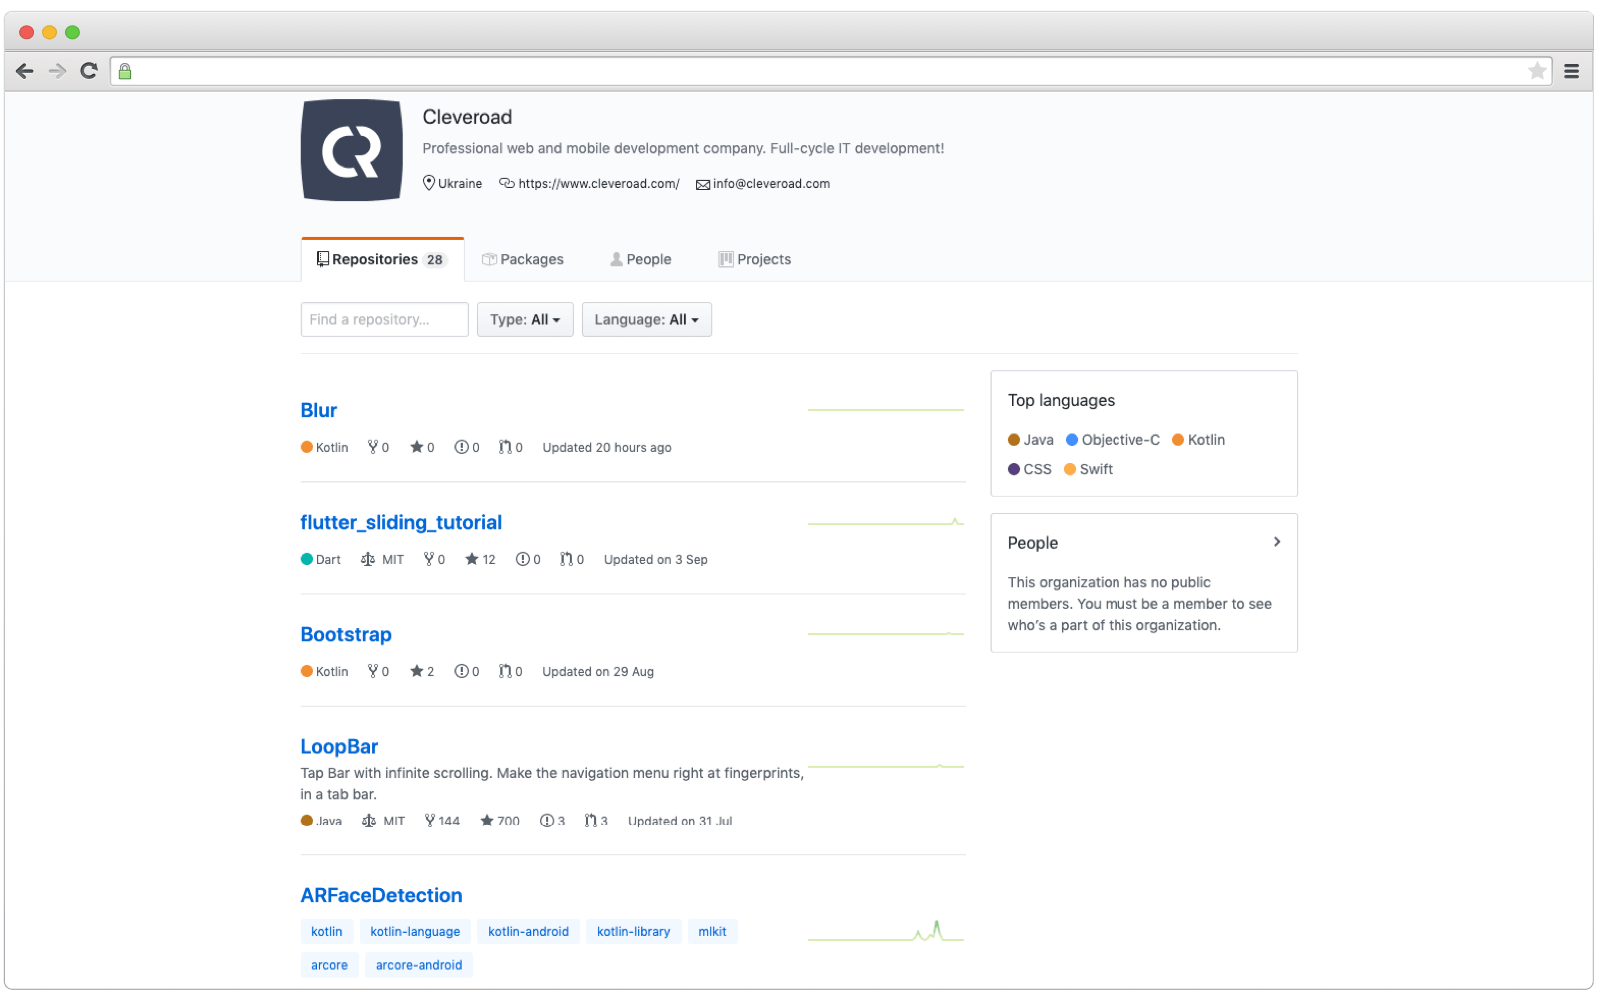Click the Bootstrap issues icon
Screen dimensions: 1600x1000
click(461, 671)
